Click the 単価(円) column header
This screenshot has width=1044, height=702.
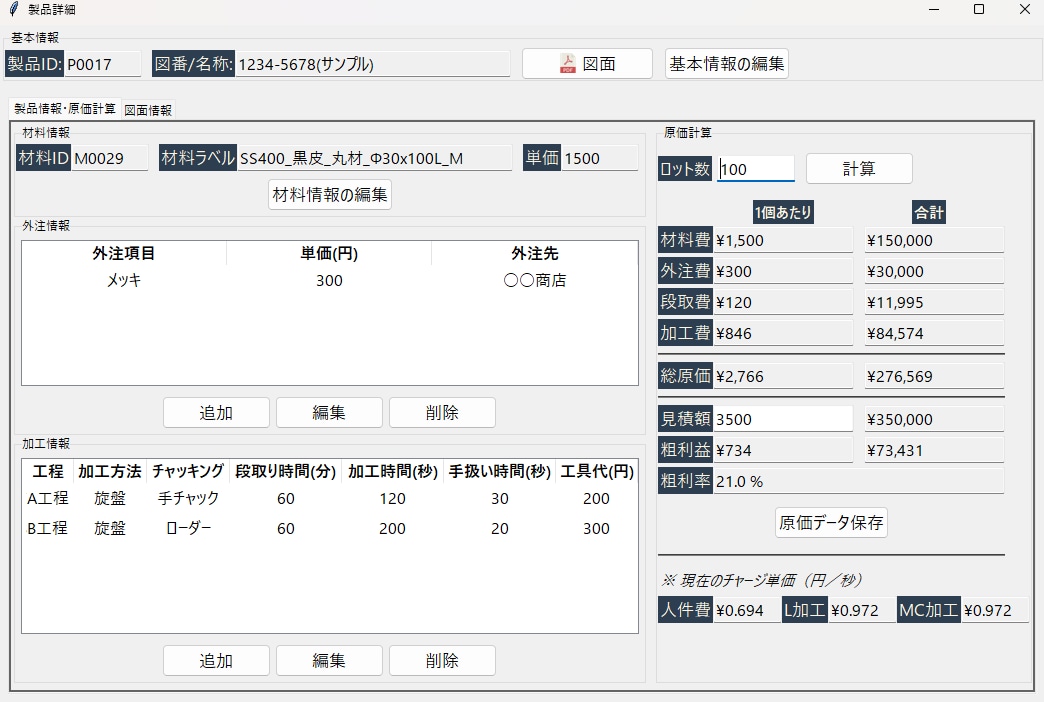click(329, 253)
